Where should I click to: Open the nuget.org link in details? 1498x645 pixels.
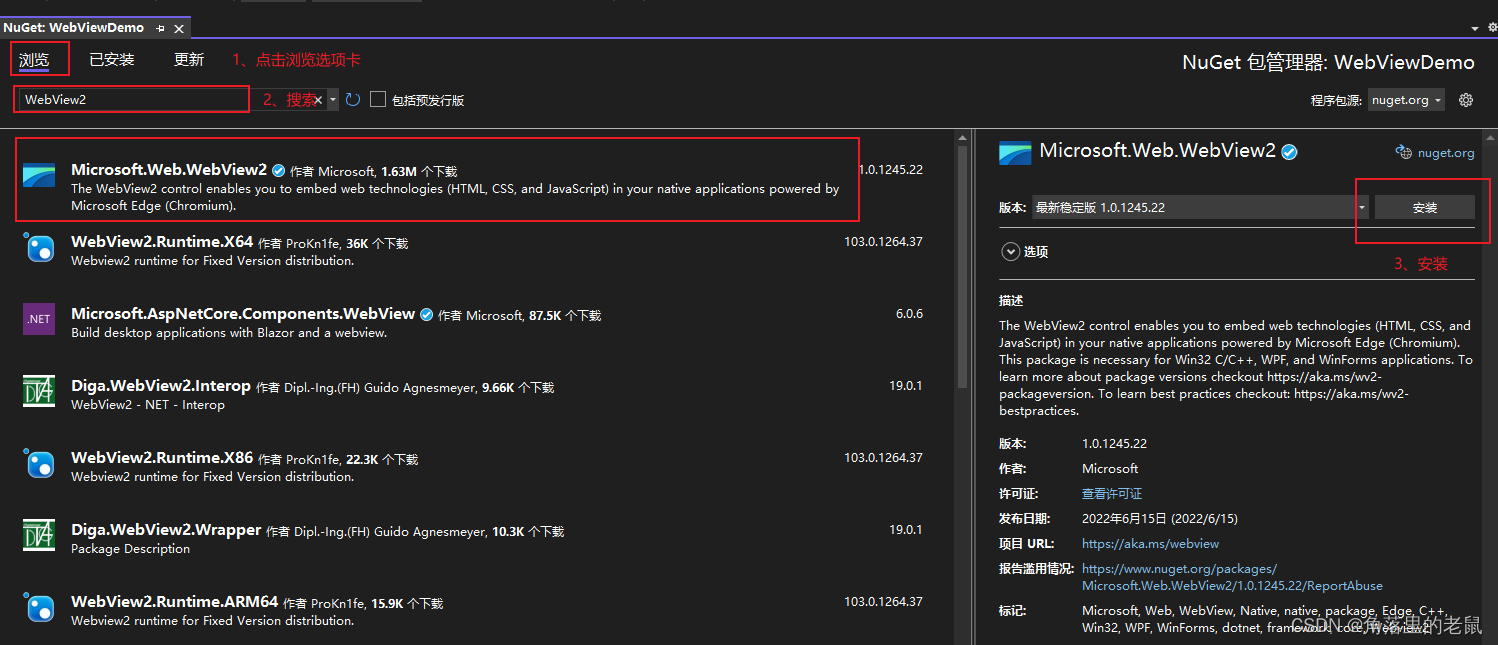pos(1446,153)
